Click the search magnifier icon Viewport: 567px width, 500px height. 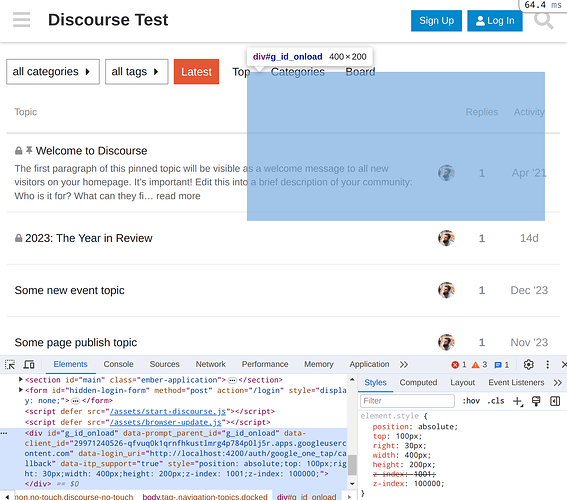coord(543,21)
